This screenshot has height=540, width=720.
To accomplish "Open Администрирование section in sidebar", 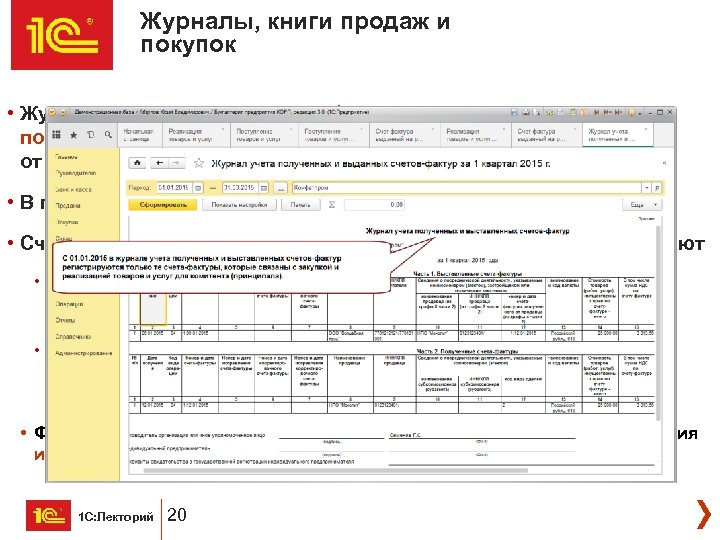I will (x=84, y=353).
